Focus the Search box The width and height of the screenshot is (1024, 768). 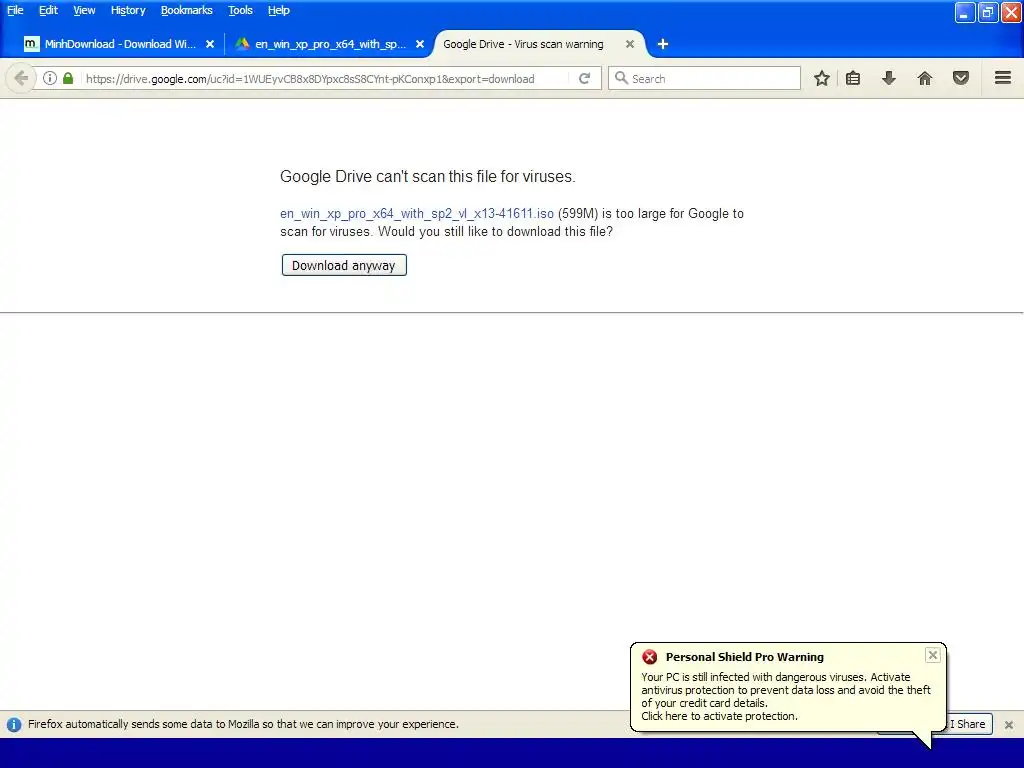(x=704, y=78)
